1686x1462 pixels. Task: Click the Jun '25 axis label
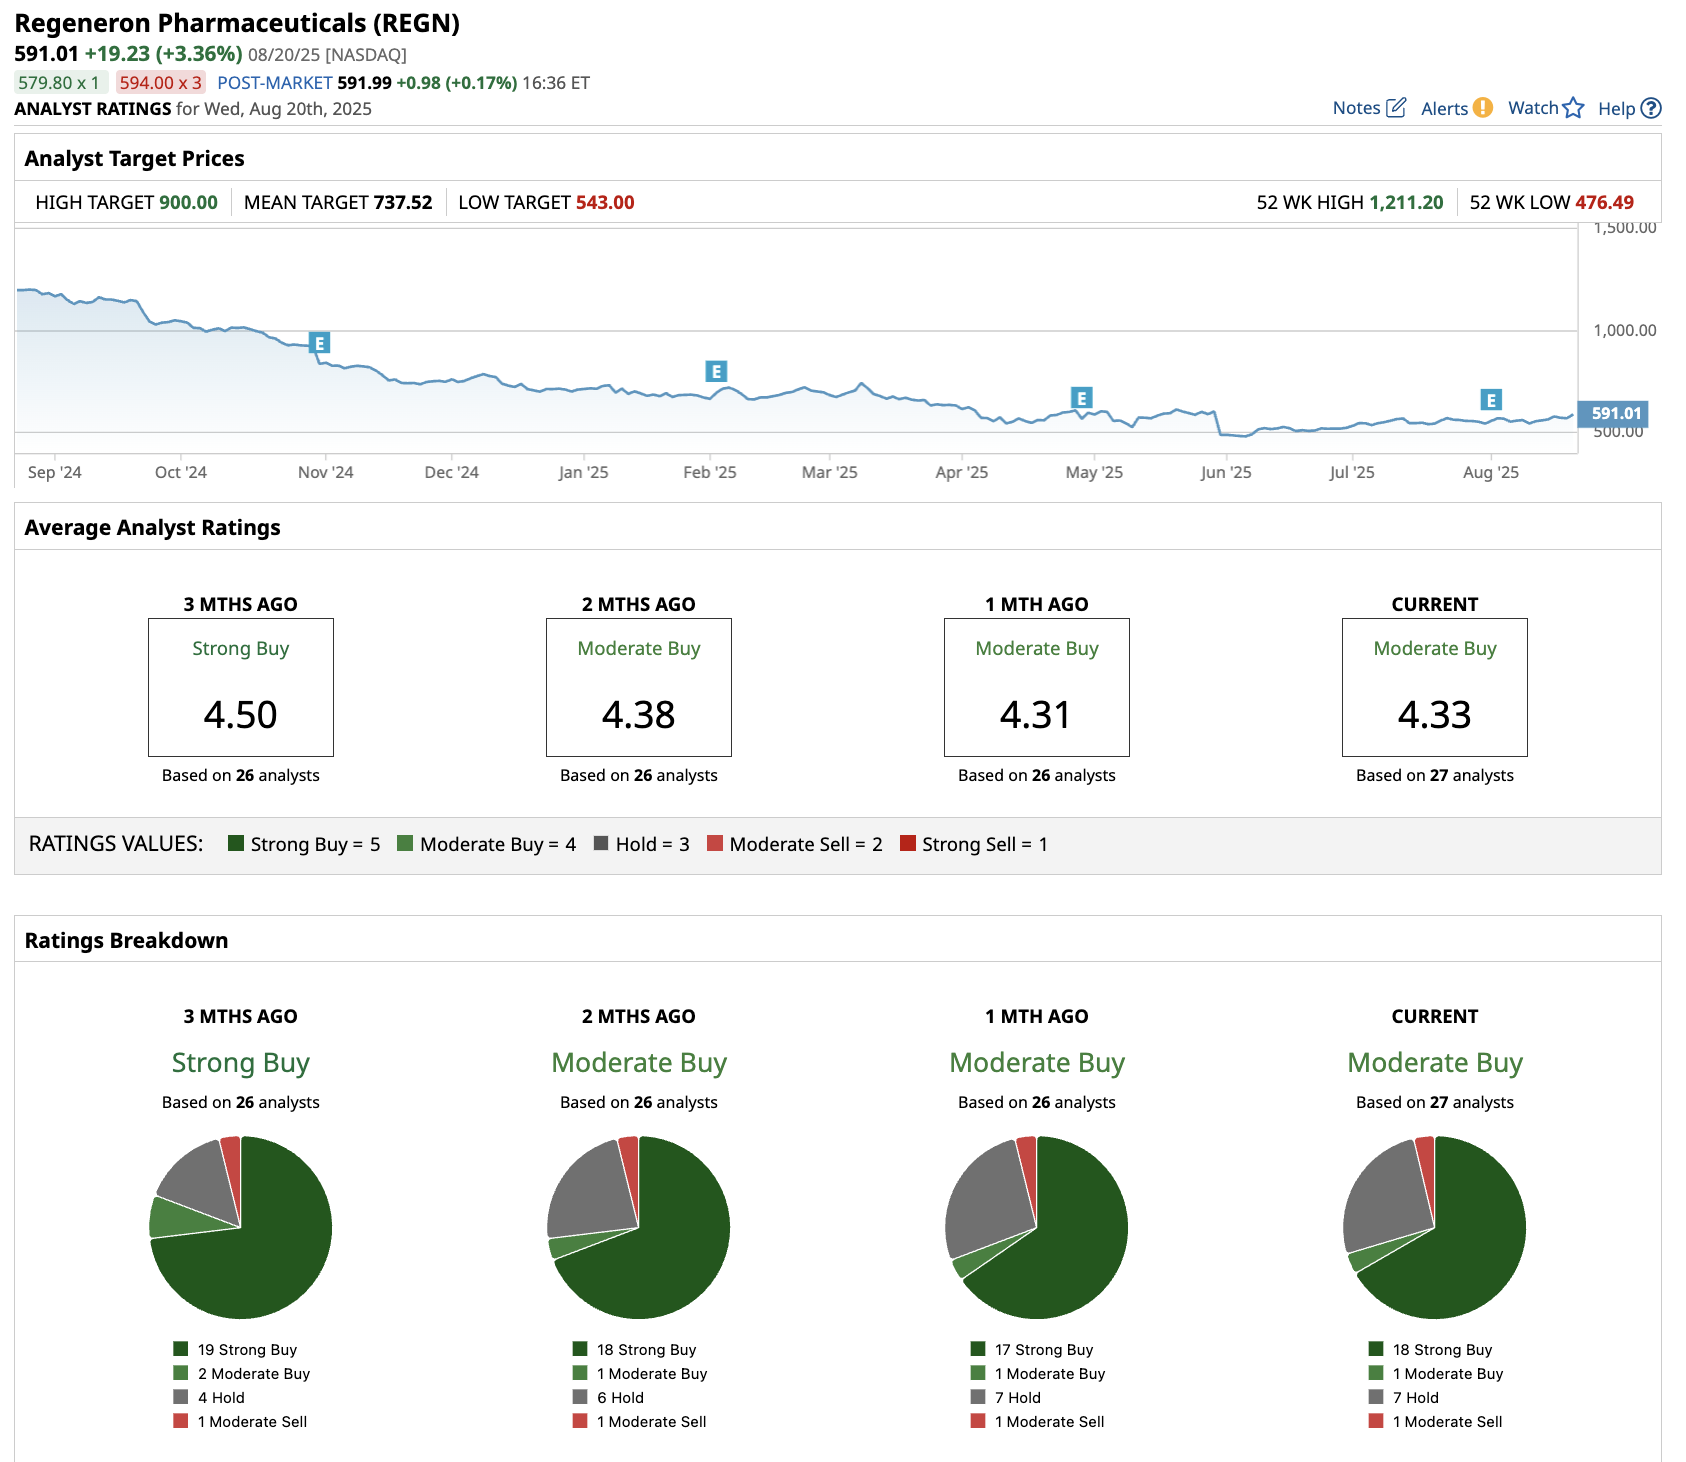coord(1226,472)
